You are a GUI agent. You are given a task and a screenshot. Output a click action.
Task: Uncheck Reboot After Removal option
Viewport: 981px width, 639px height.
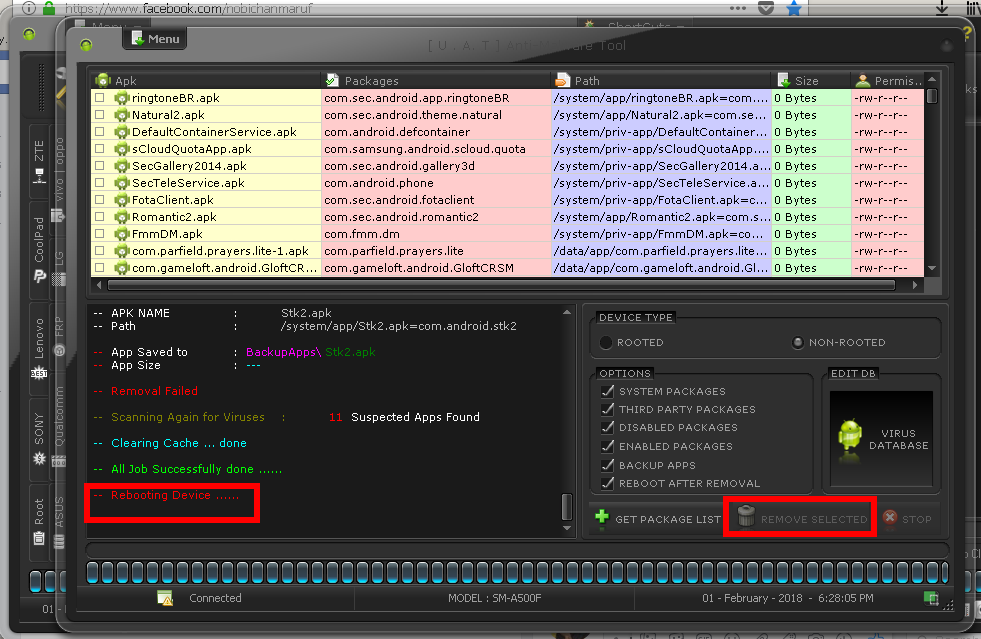pos(607,483)
